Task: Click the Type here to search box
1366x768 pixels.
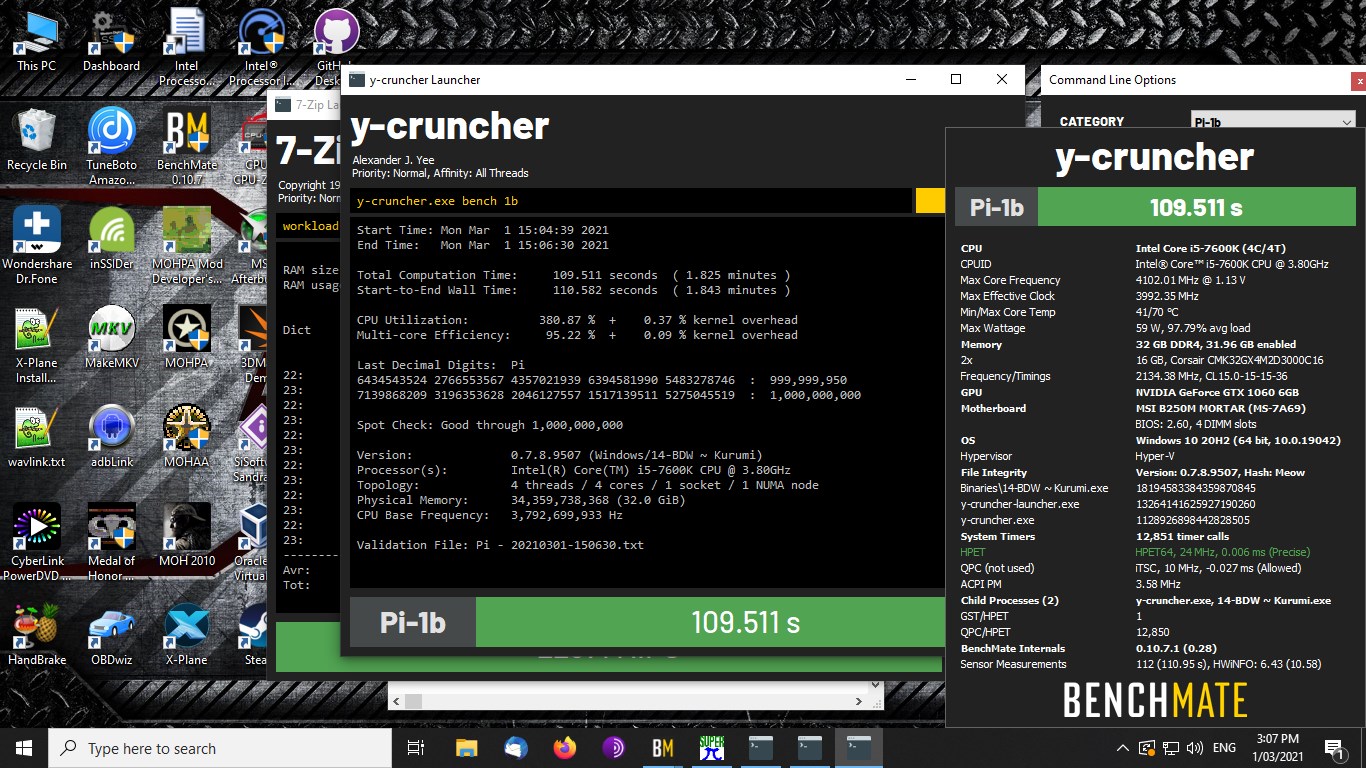Action: [x=220, y=748]
